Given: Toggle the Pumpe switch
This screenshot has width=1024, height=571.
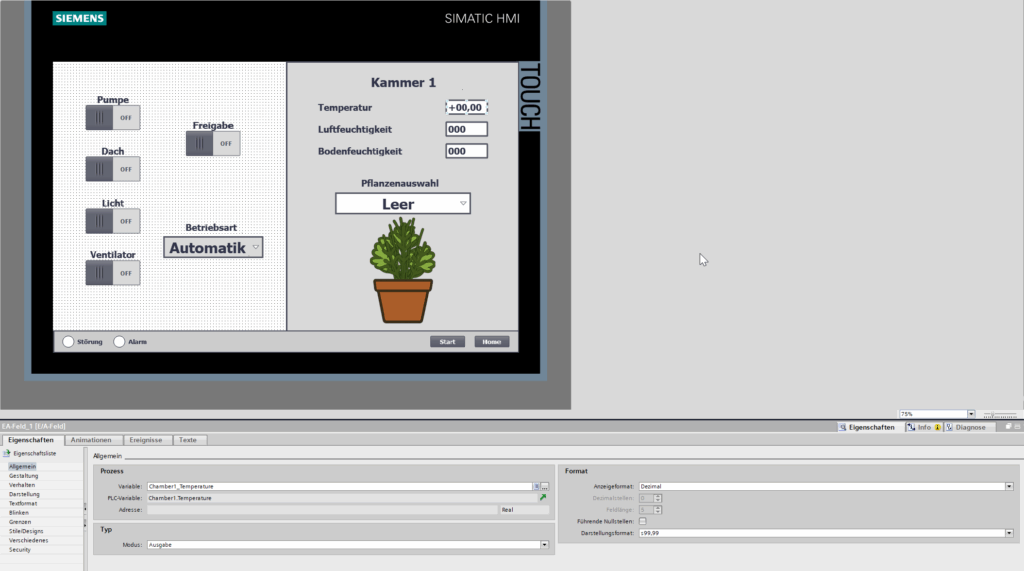Looking at the screenshot, I should [x=112, y=117].
